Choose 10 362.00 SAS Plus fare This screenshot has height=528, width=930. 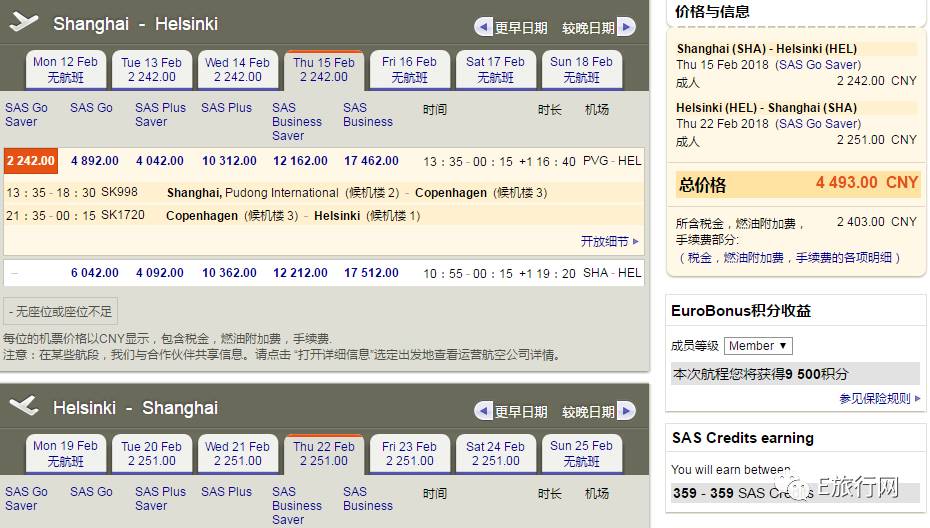pyautogui.click(x=230, y=273)
